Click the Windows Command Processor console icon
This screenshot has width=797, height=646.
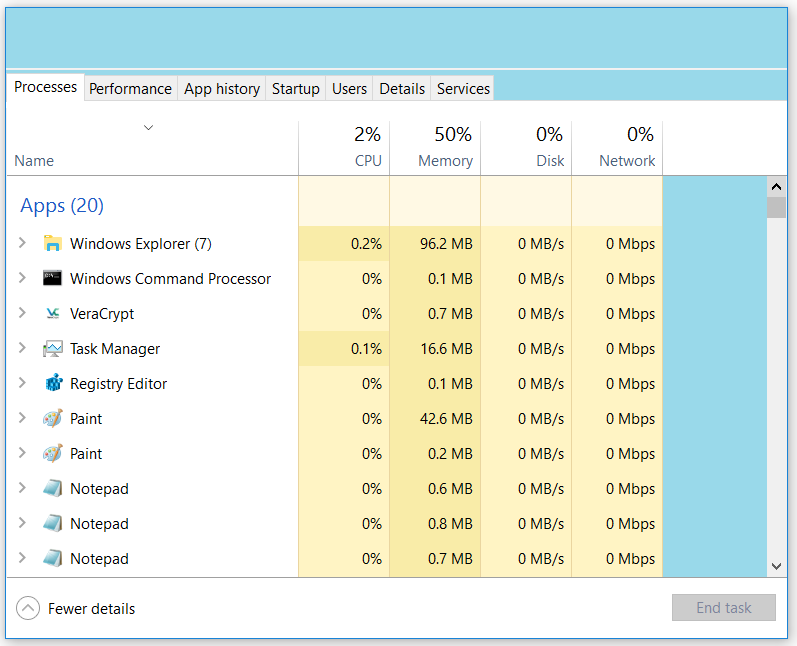(x=52, y=279)
